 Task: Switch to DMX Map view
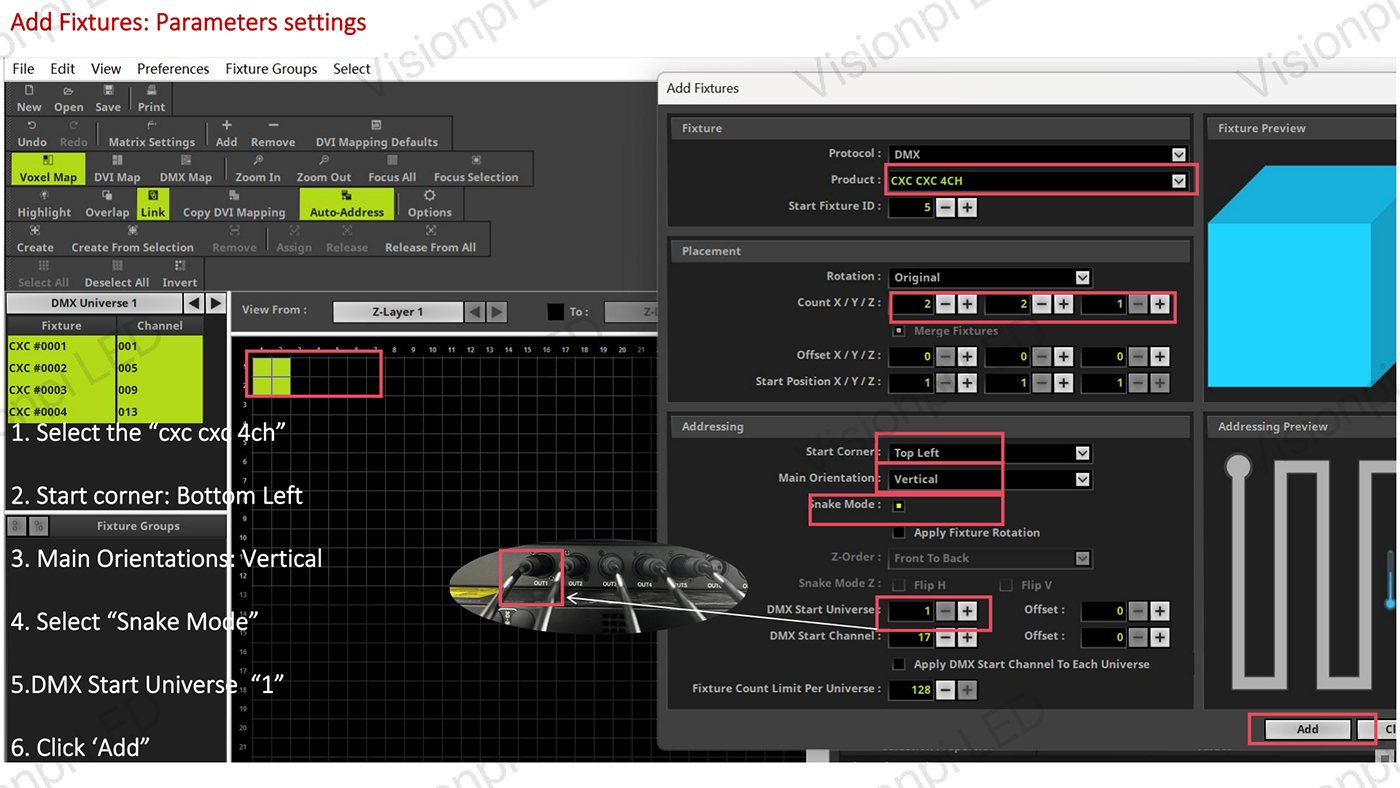[x=186, y=169]
